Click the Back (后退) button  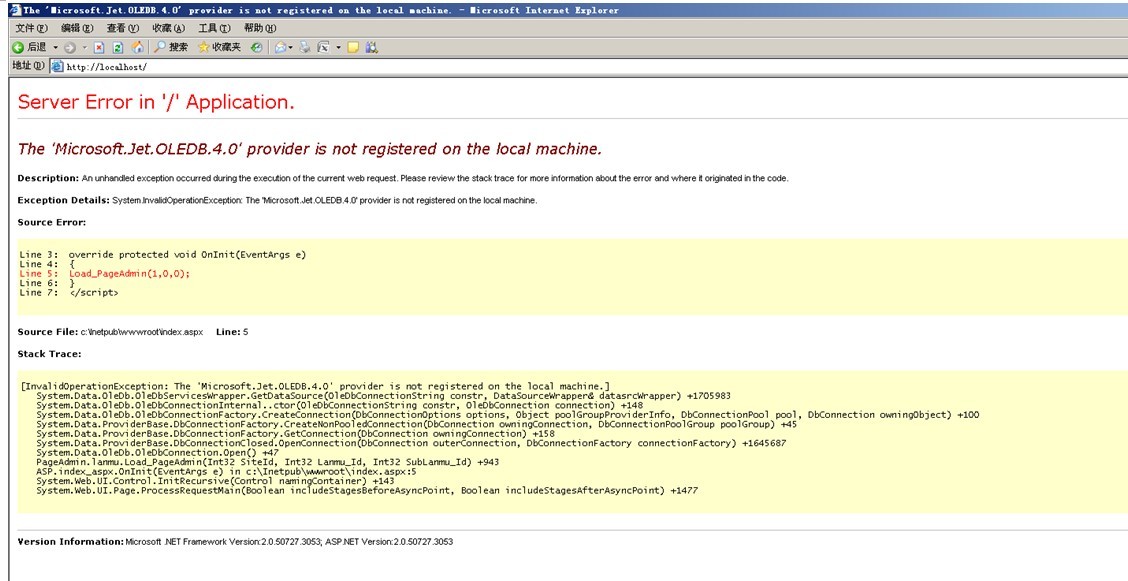click(29, 47)
